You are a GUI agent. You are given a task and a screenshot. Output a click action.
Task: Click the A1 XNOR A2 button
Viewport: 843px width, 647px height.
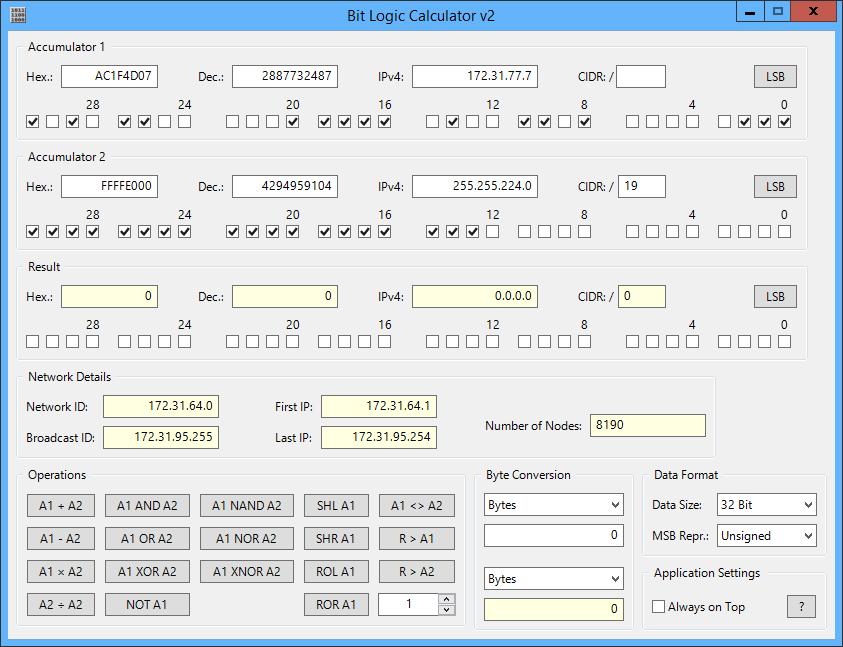247,572
